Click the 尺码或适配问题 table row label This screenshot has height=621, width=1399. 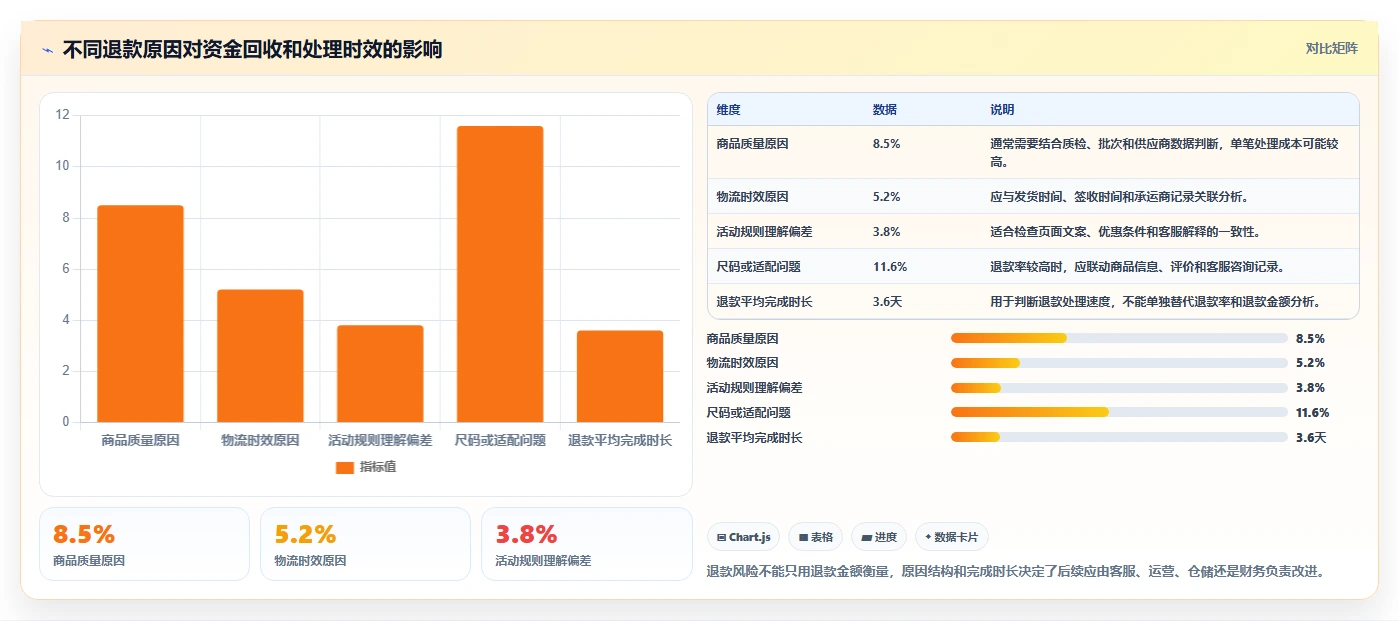[759, 267]
